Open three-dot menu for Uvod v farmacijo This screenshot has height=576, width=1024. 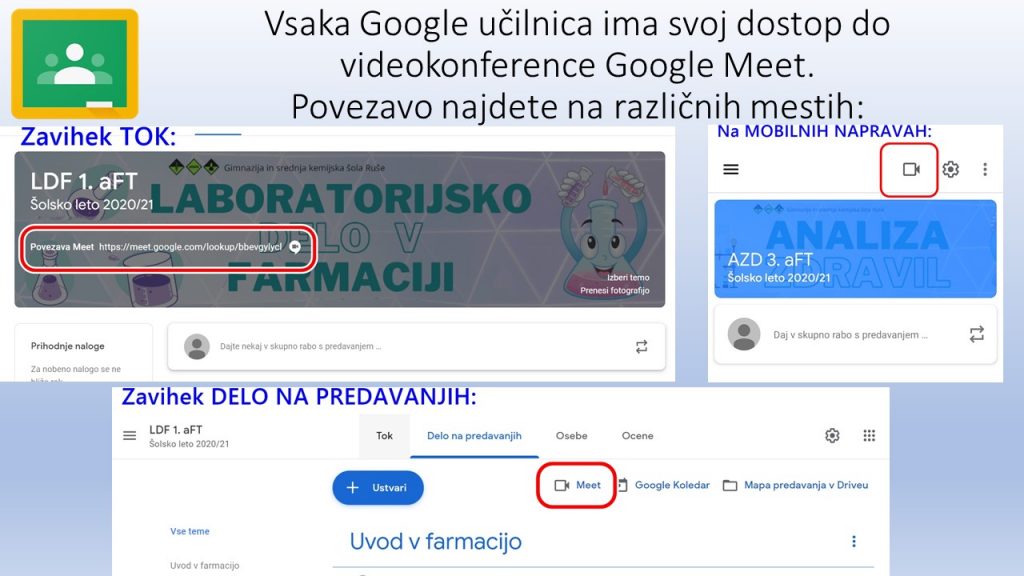pyautogui.click(x=854, y=541)
